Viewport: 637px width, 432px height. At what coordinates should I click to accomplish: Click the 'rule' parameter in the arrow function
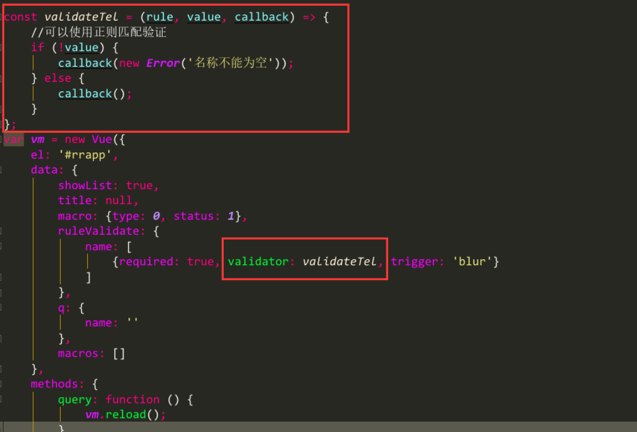point(160,17)
